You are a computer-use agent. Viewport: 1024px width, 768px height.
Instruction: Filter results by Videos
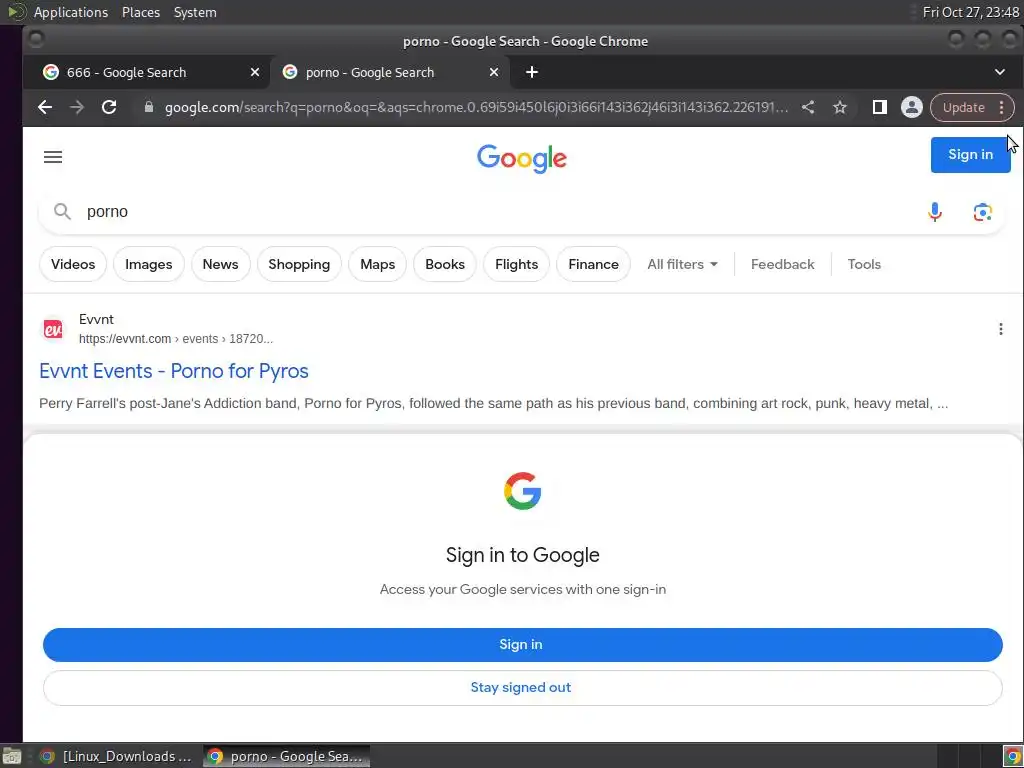73,264
